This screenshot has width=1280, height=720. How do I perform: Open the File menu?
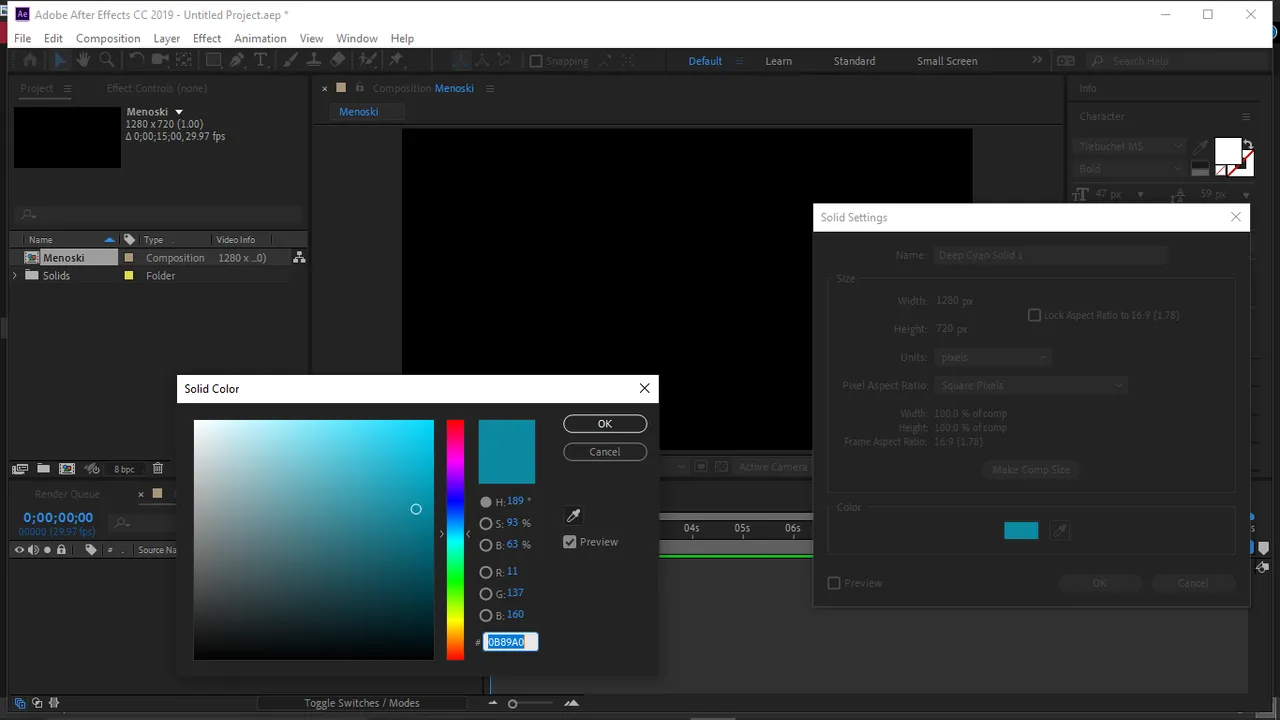[x=22, y=38]
